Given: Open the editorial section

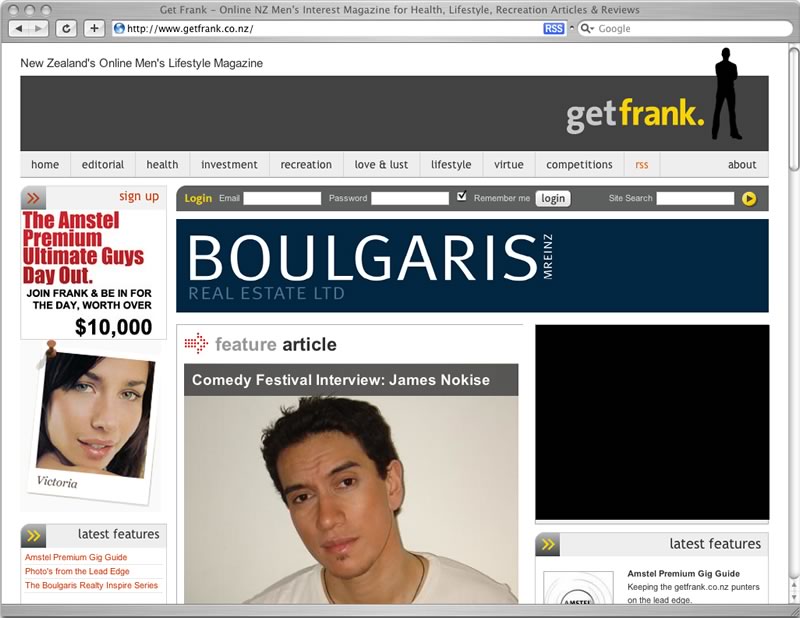Looking at the screenshot, I should coord(103,164).
